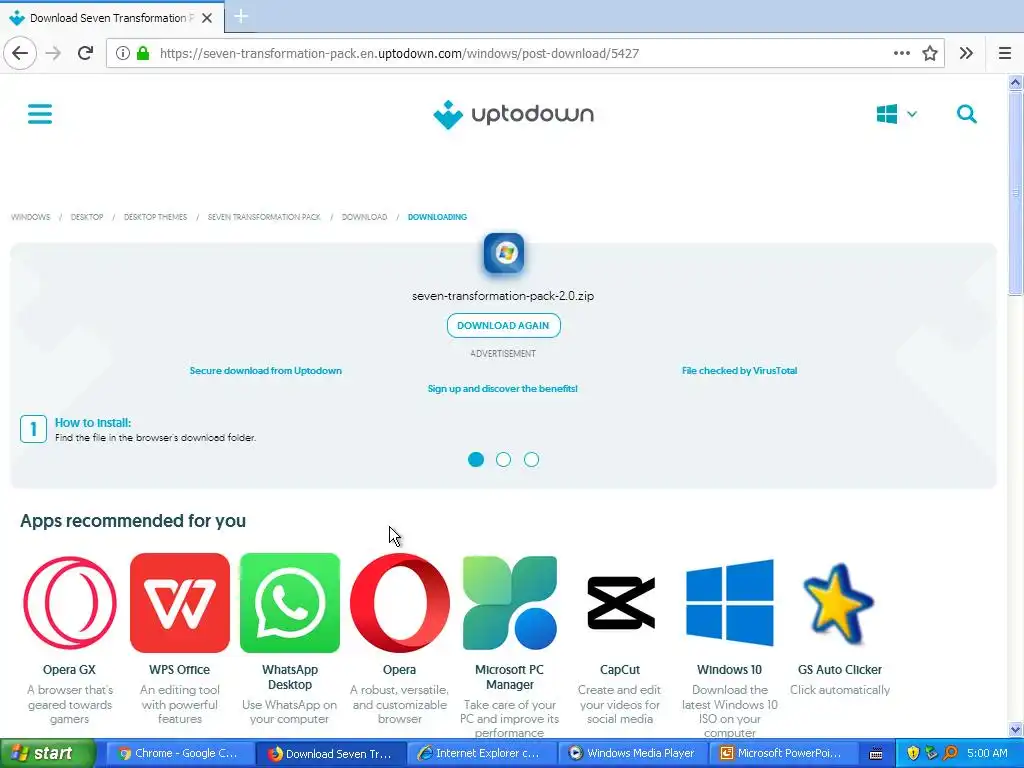Click the DOWNLOAD AGAIN button
Screen dimensions: 1024x768
pyautogui.click(x=504, y=325)
